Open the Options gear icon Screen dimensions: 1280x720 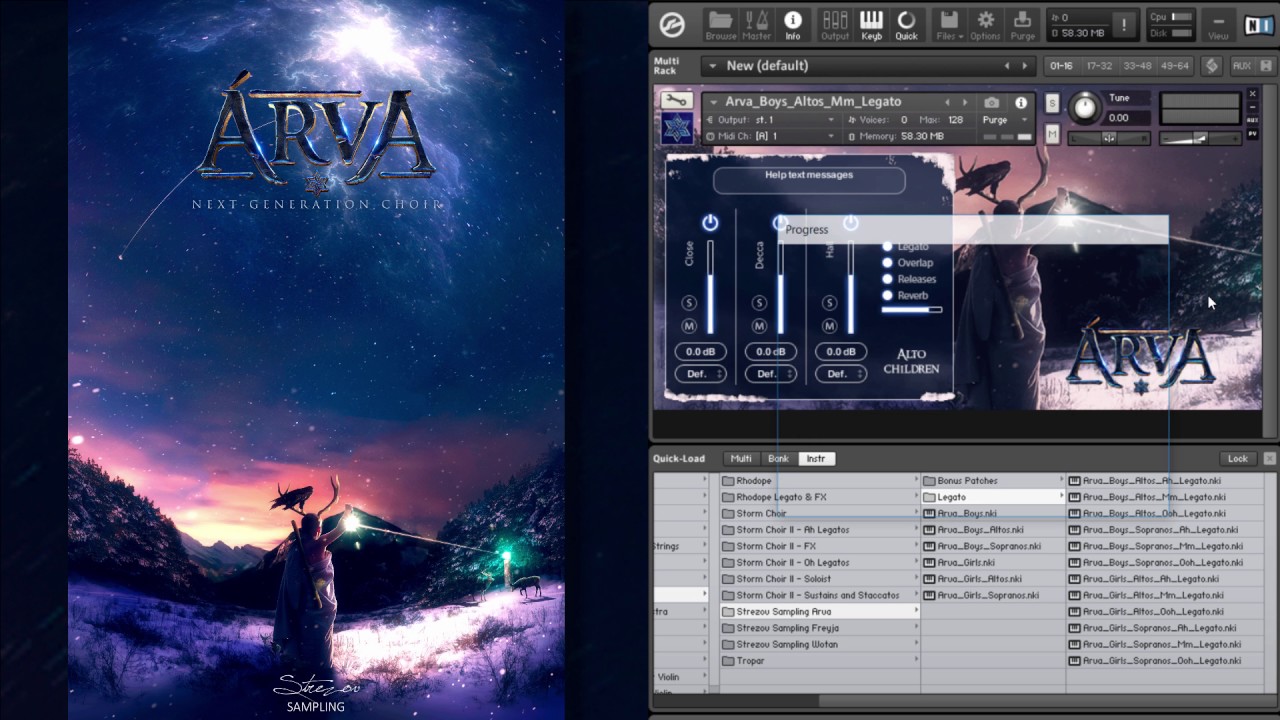985,24
